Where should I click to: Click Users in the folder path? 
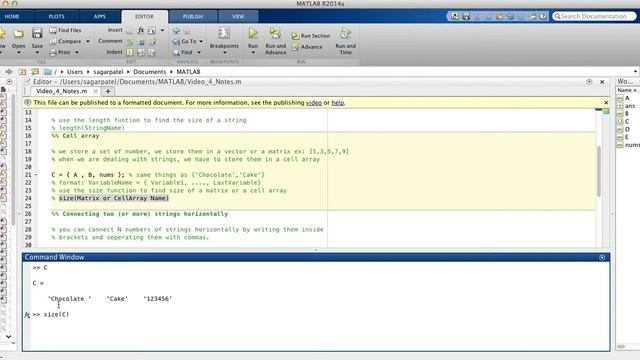[x=75, y=71]
